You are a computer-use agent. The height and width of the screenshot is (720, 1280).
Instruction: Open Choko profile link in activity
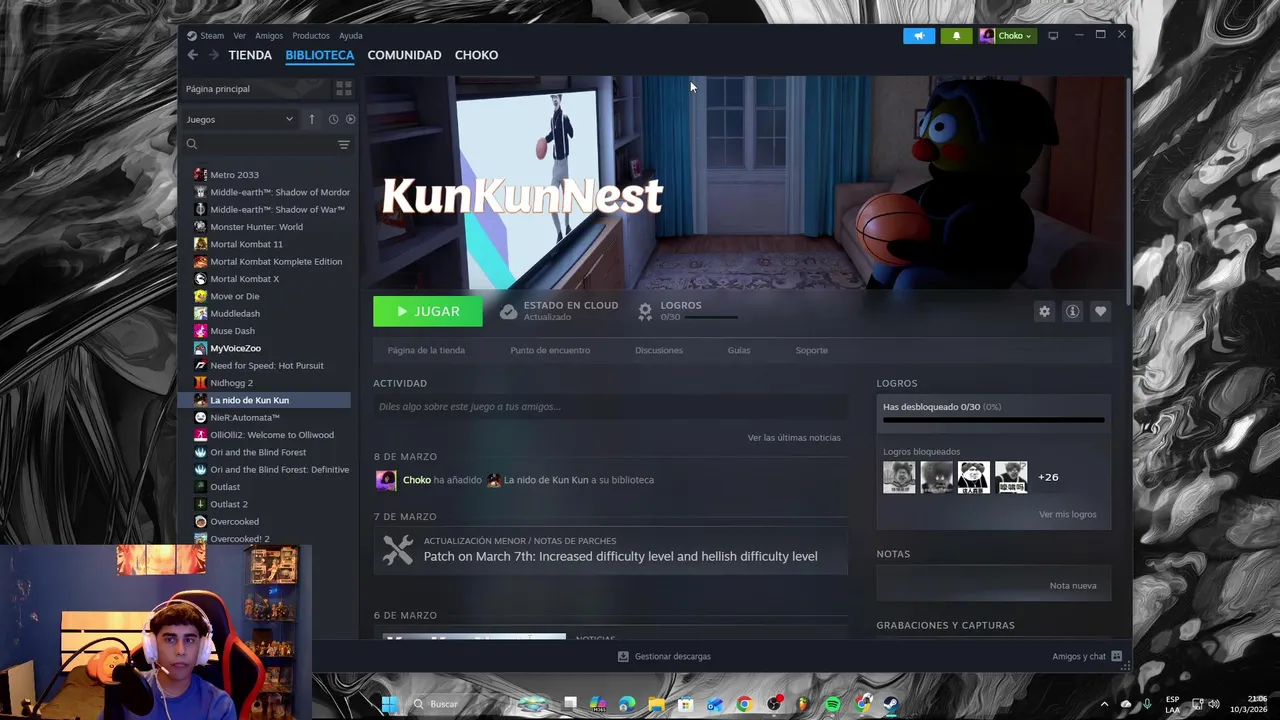click(416, 480)
